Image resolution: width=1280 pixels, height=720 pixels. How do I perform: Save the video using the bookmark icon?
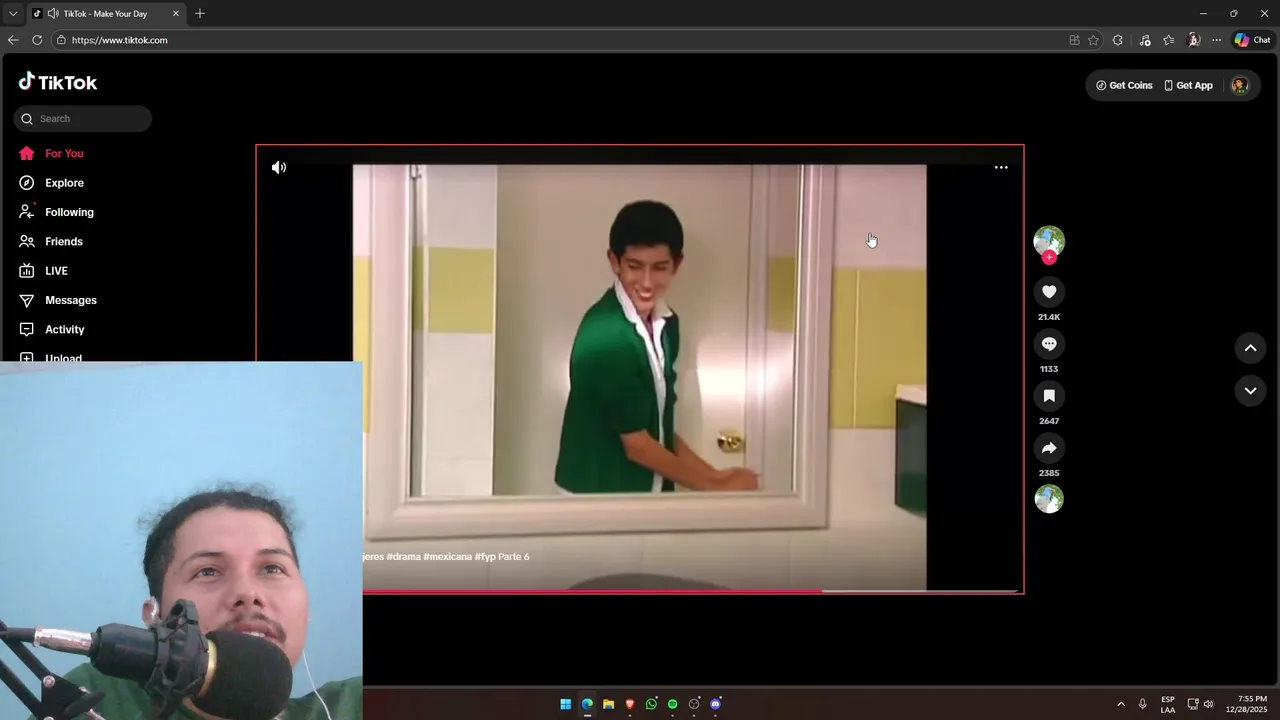click(1049, 396)
